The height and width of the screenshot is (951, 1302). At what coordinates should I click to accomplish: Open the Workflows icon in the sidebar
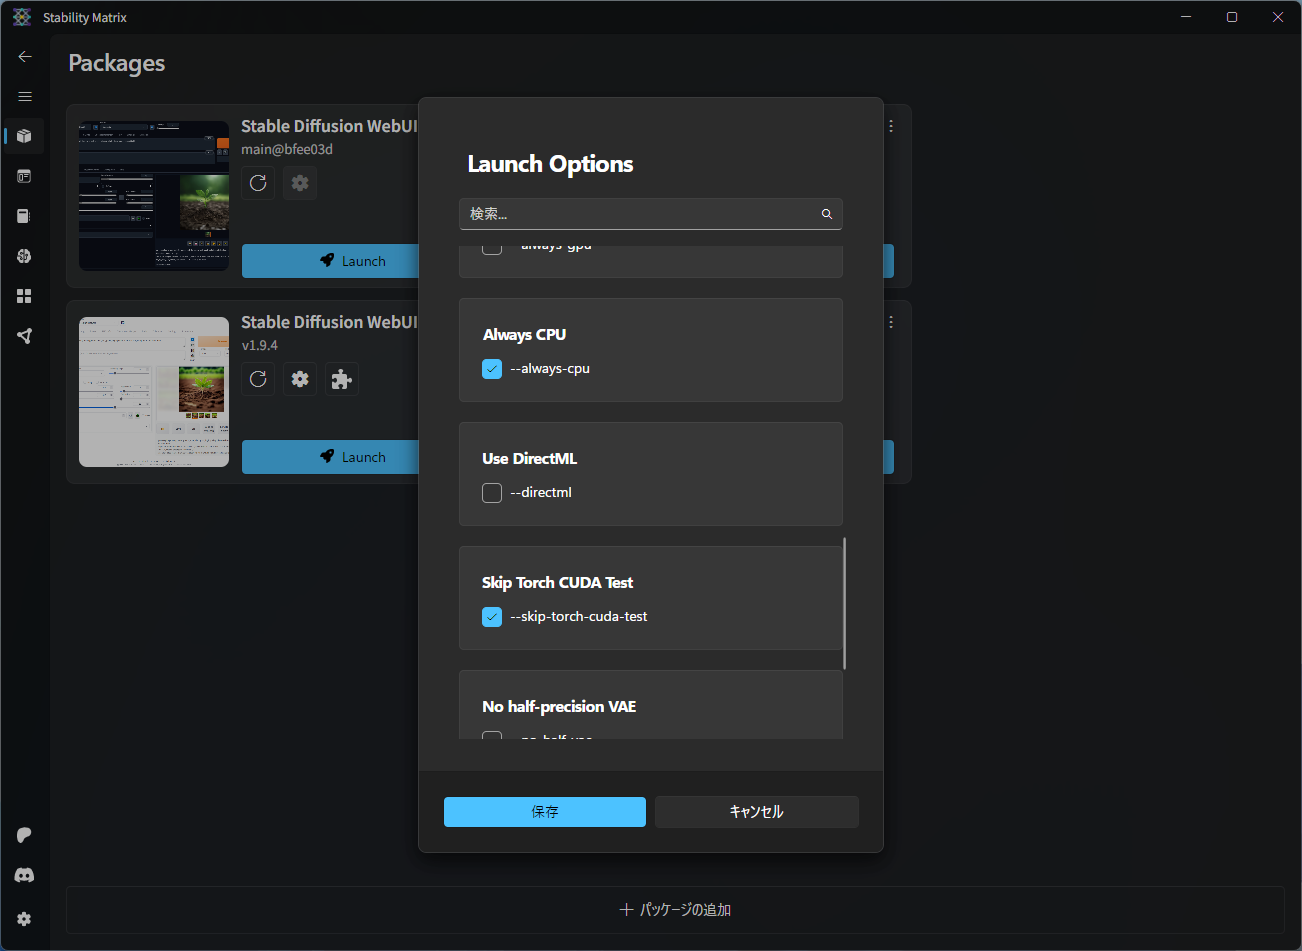[x=25, y=336]
